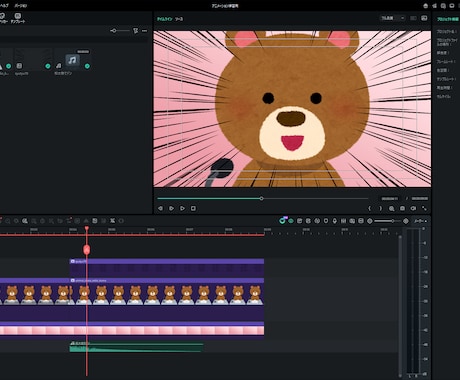Open the バージョン menu
The image size is (460, 380).
[x=20, y=6]
